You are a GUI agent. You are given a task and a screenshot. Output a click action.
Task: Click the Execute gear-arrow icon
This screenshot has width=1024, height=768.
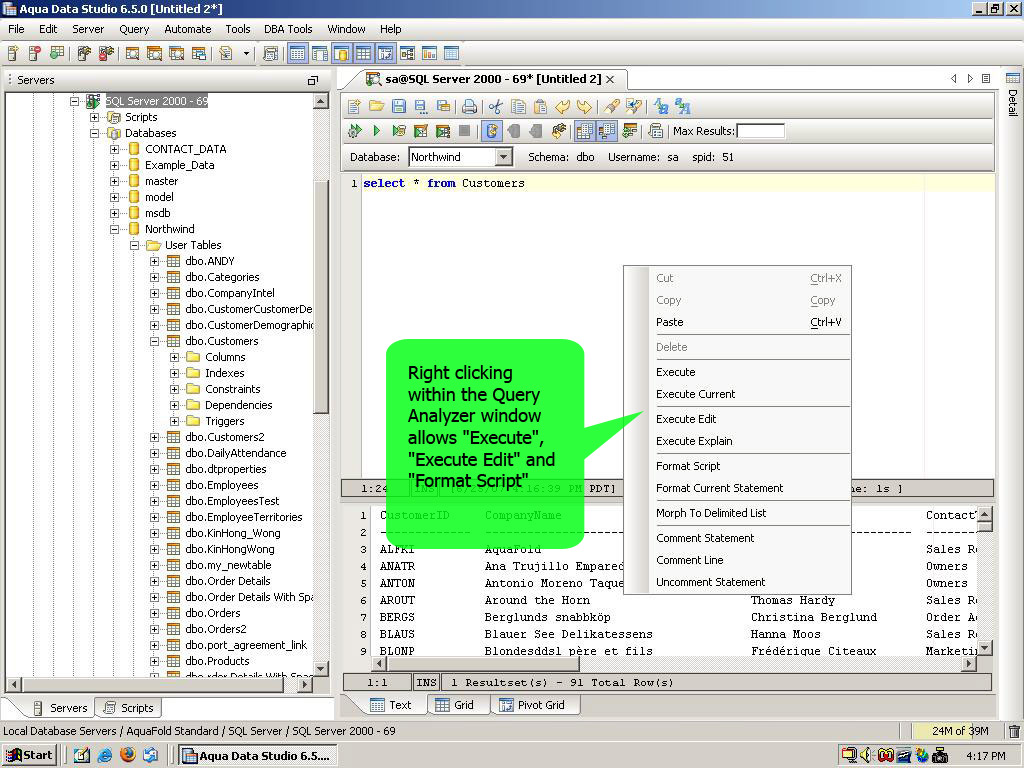coord(355,131)
